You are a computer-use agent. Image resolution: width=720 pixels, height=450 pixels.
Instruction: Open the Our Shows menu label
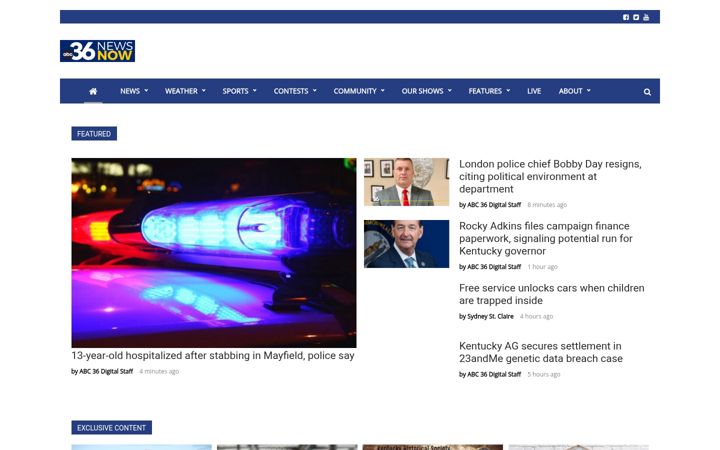pos(422,91)
